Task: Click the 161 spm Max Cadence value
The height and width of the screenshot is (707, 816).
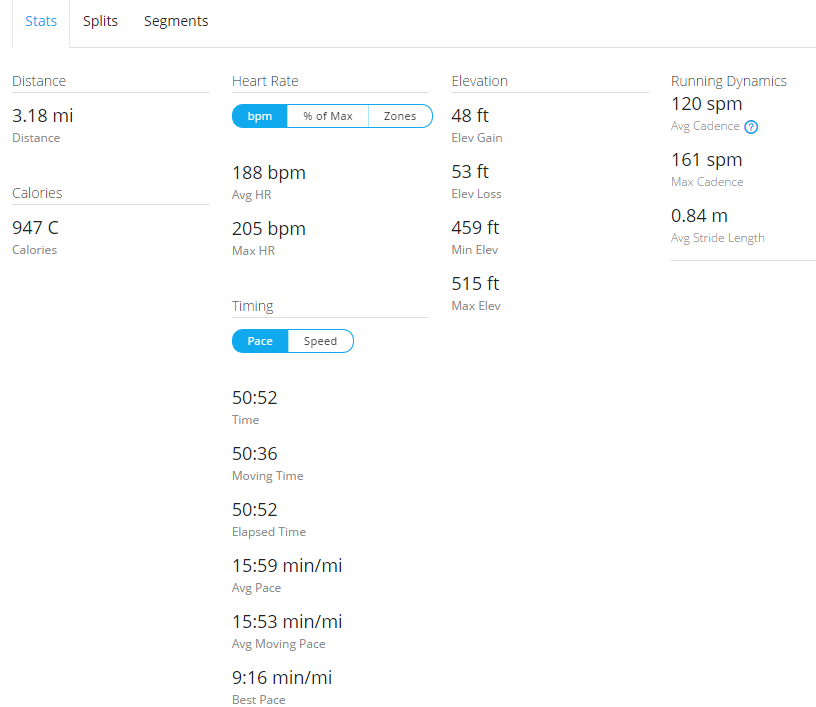Action: [x=707, y=160]
